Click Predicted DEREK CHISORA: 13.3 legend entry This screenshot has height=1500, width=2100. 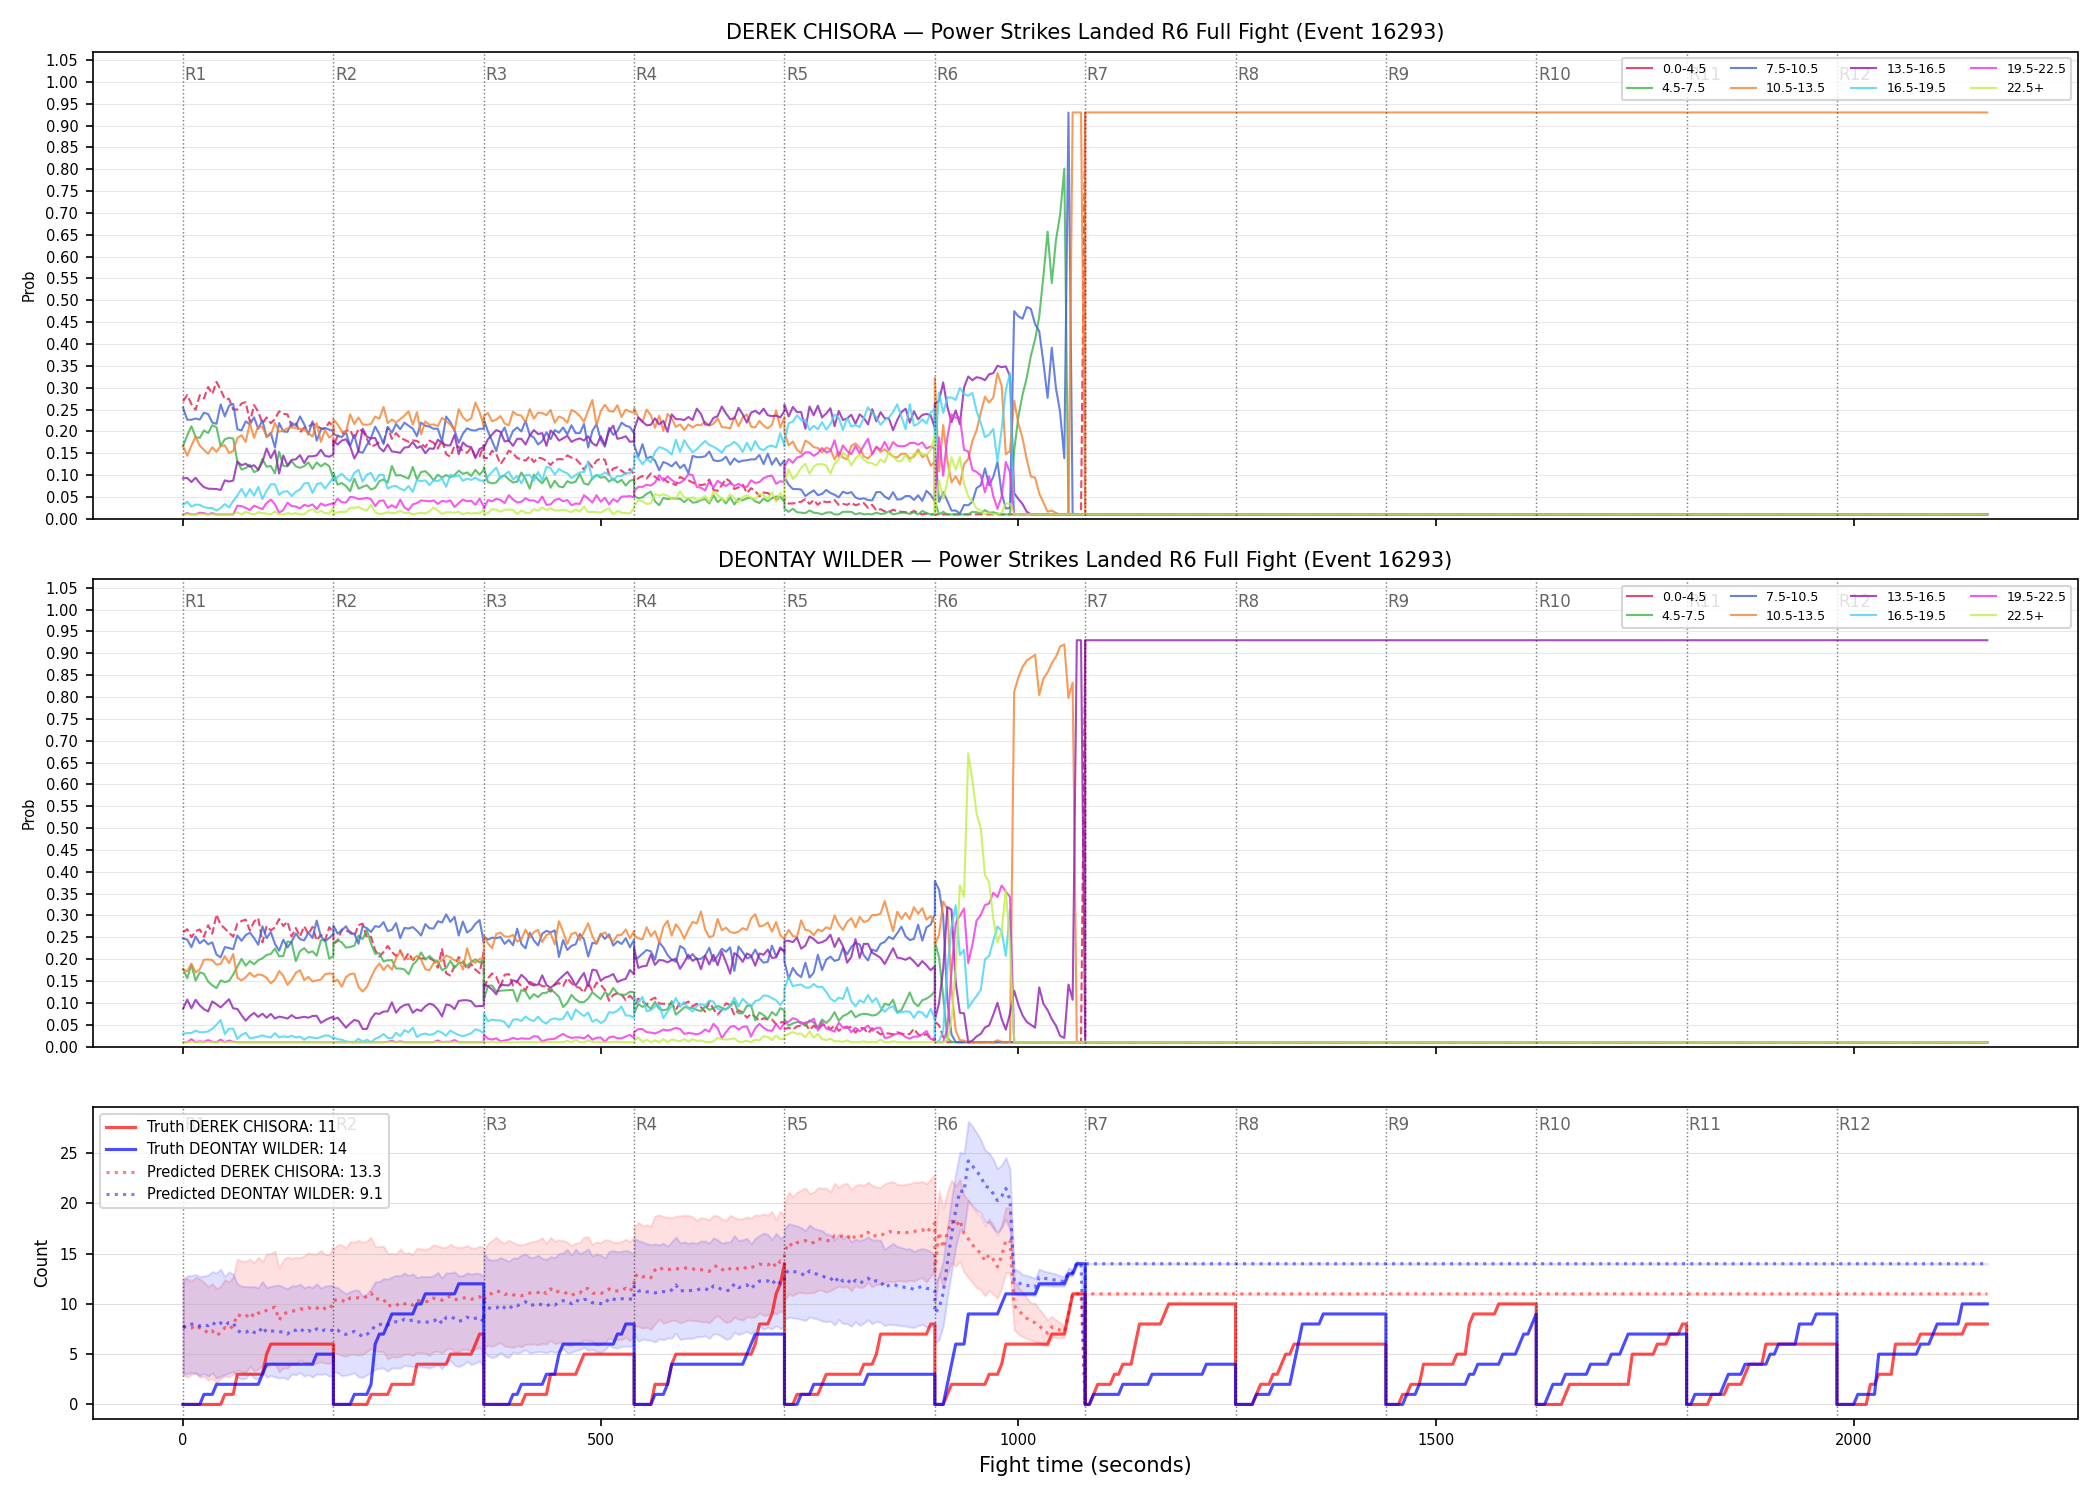tap(243, 1172)
